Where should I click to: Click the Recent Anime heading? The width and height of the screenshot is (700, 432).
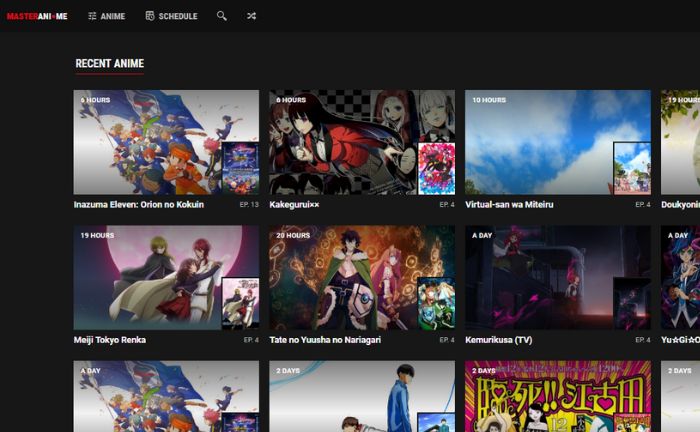110,63
